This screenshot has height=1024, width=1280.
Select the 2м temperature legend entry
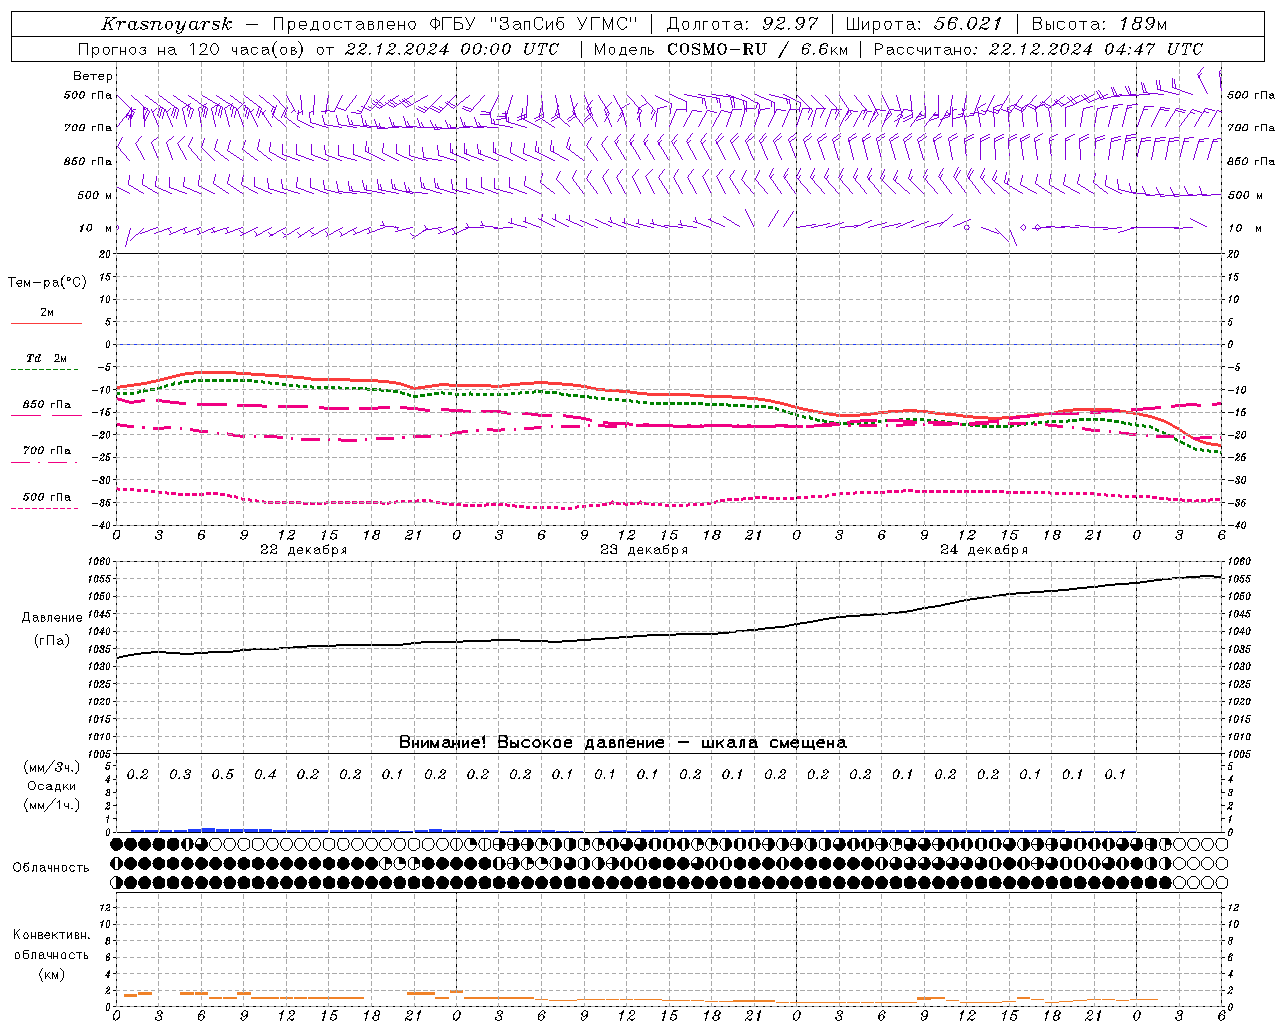[x=47, y=313]
